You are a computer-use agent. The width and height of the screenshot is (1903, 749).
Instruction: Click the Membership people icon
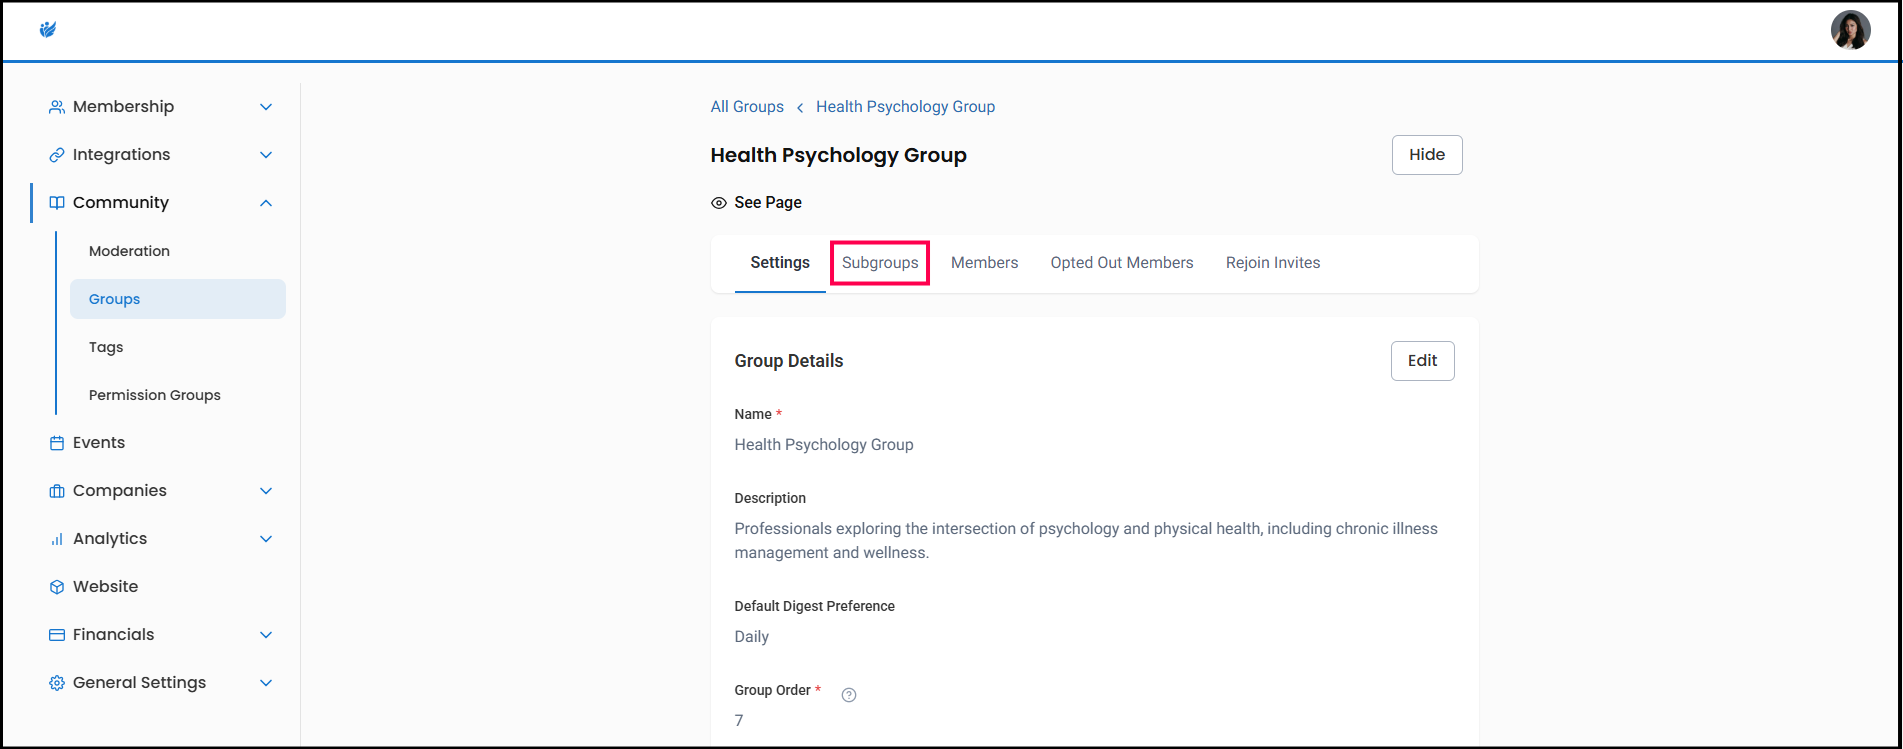57,107
